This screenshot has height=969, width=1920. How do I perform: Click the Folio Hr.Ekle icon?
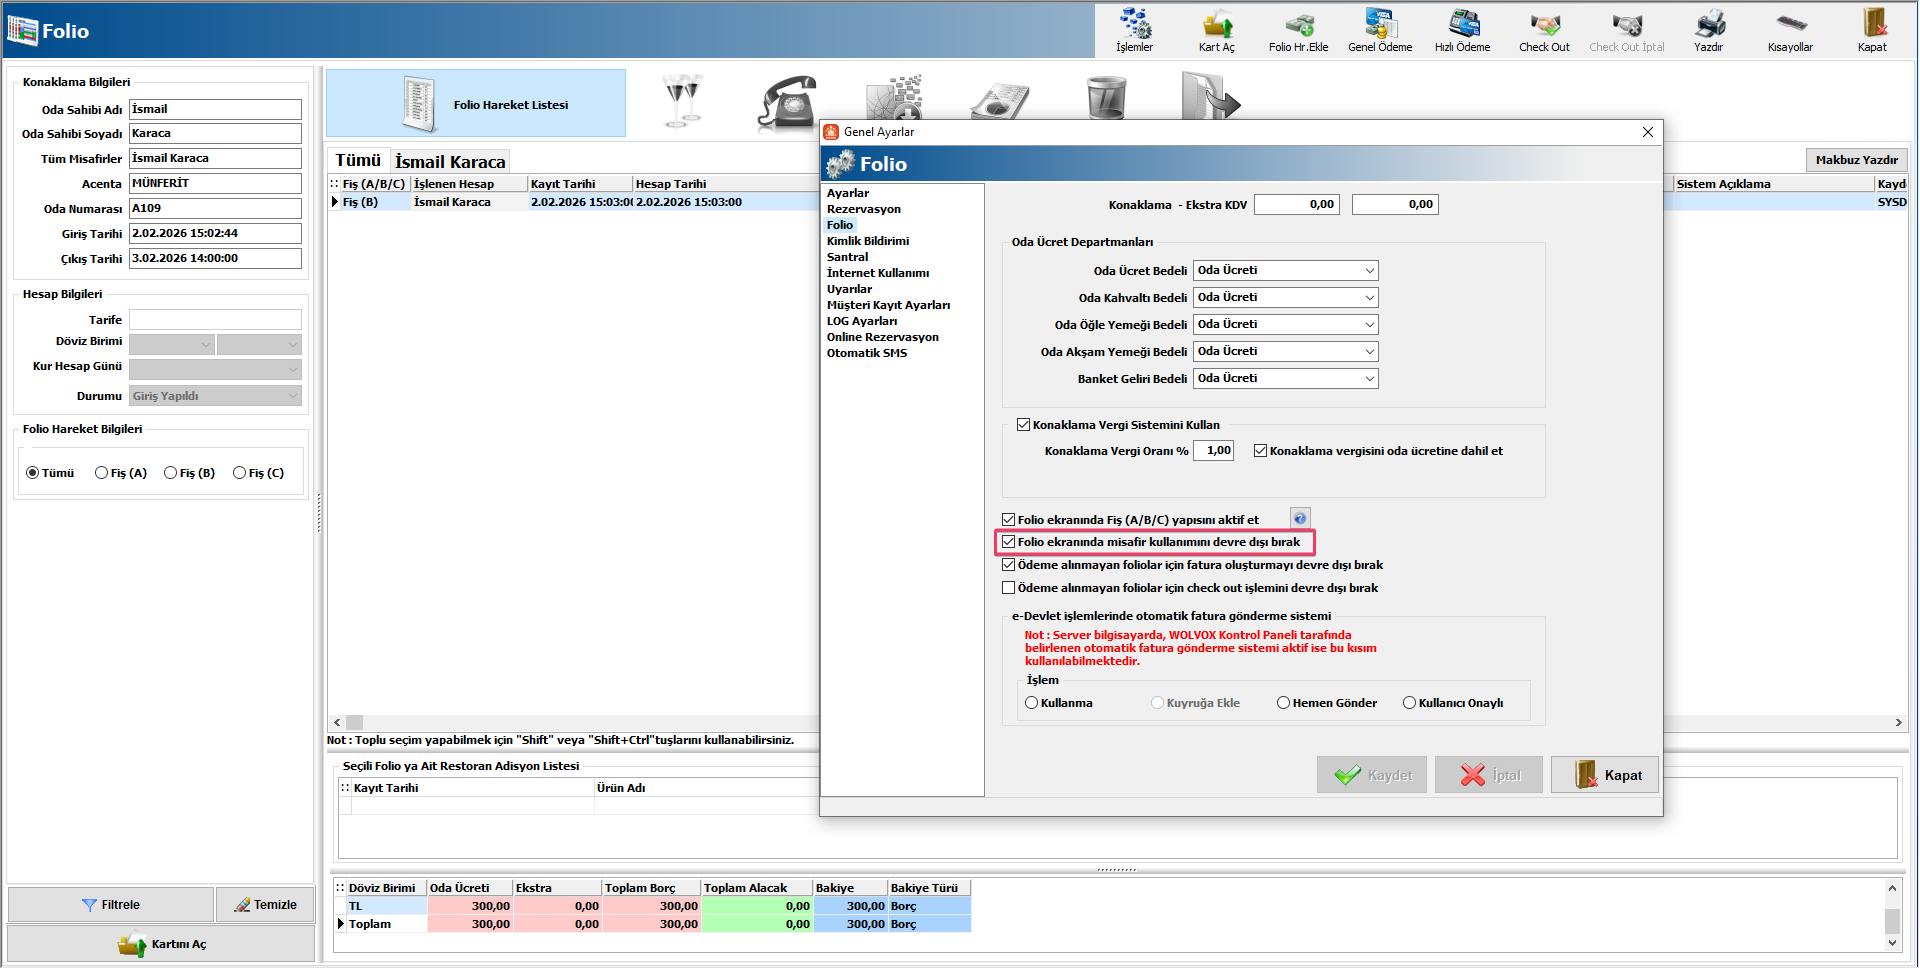coord(1298,30)
